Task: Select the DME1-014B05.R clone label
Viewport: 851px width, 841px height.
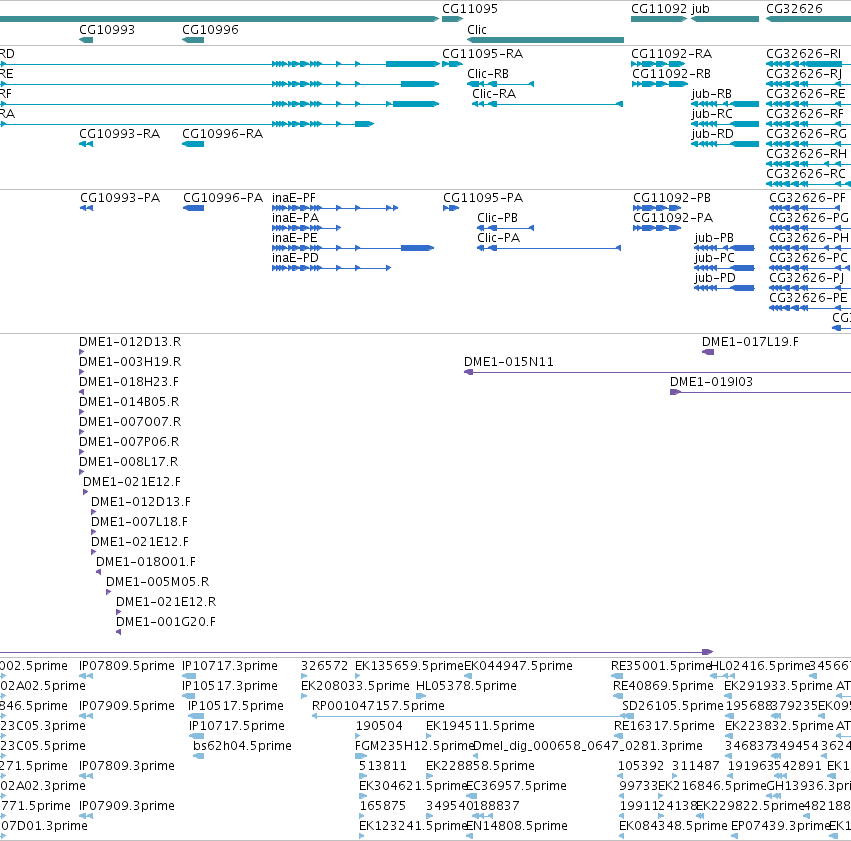Action: click(129, 402)
